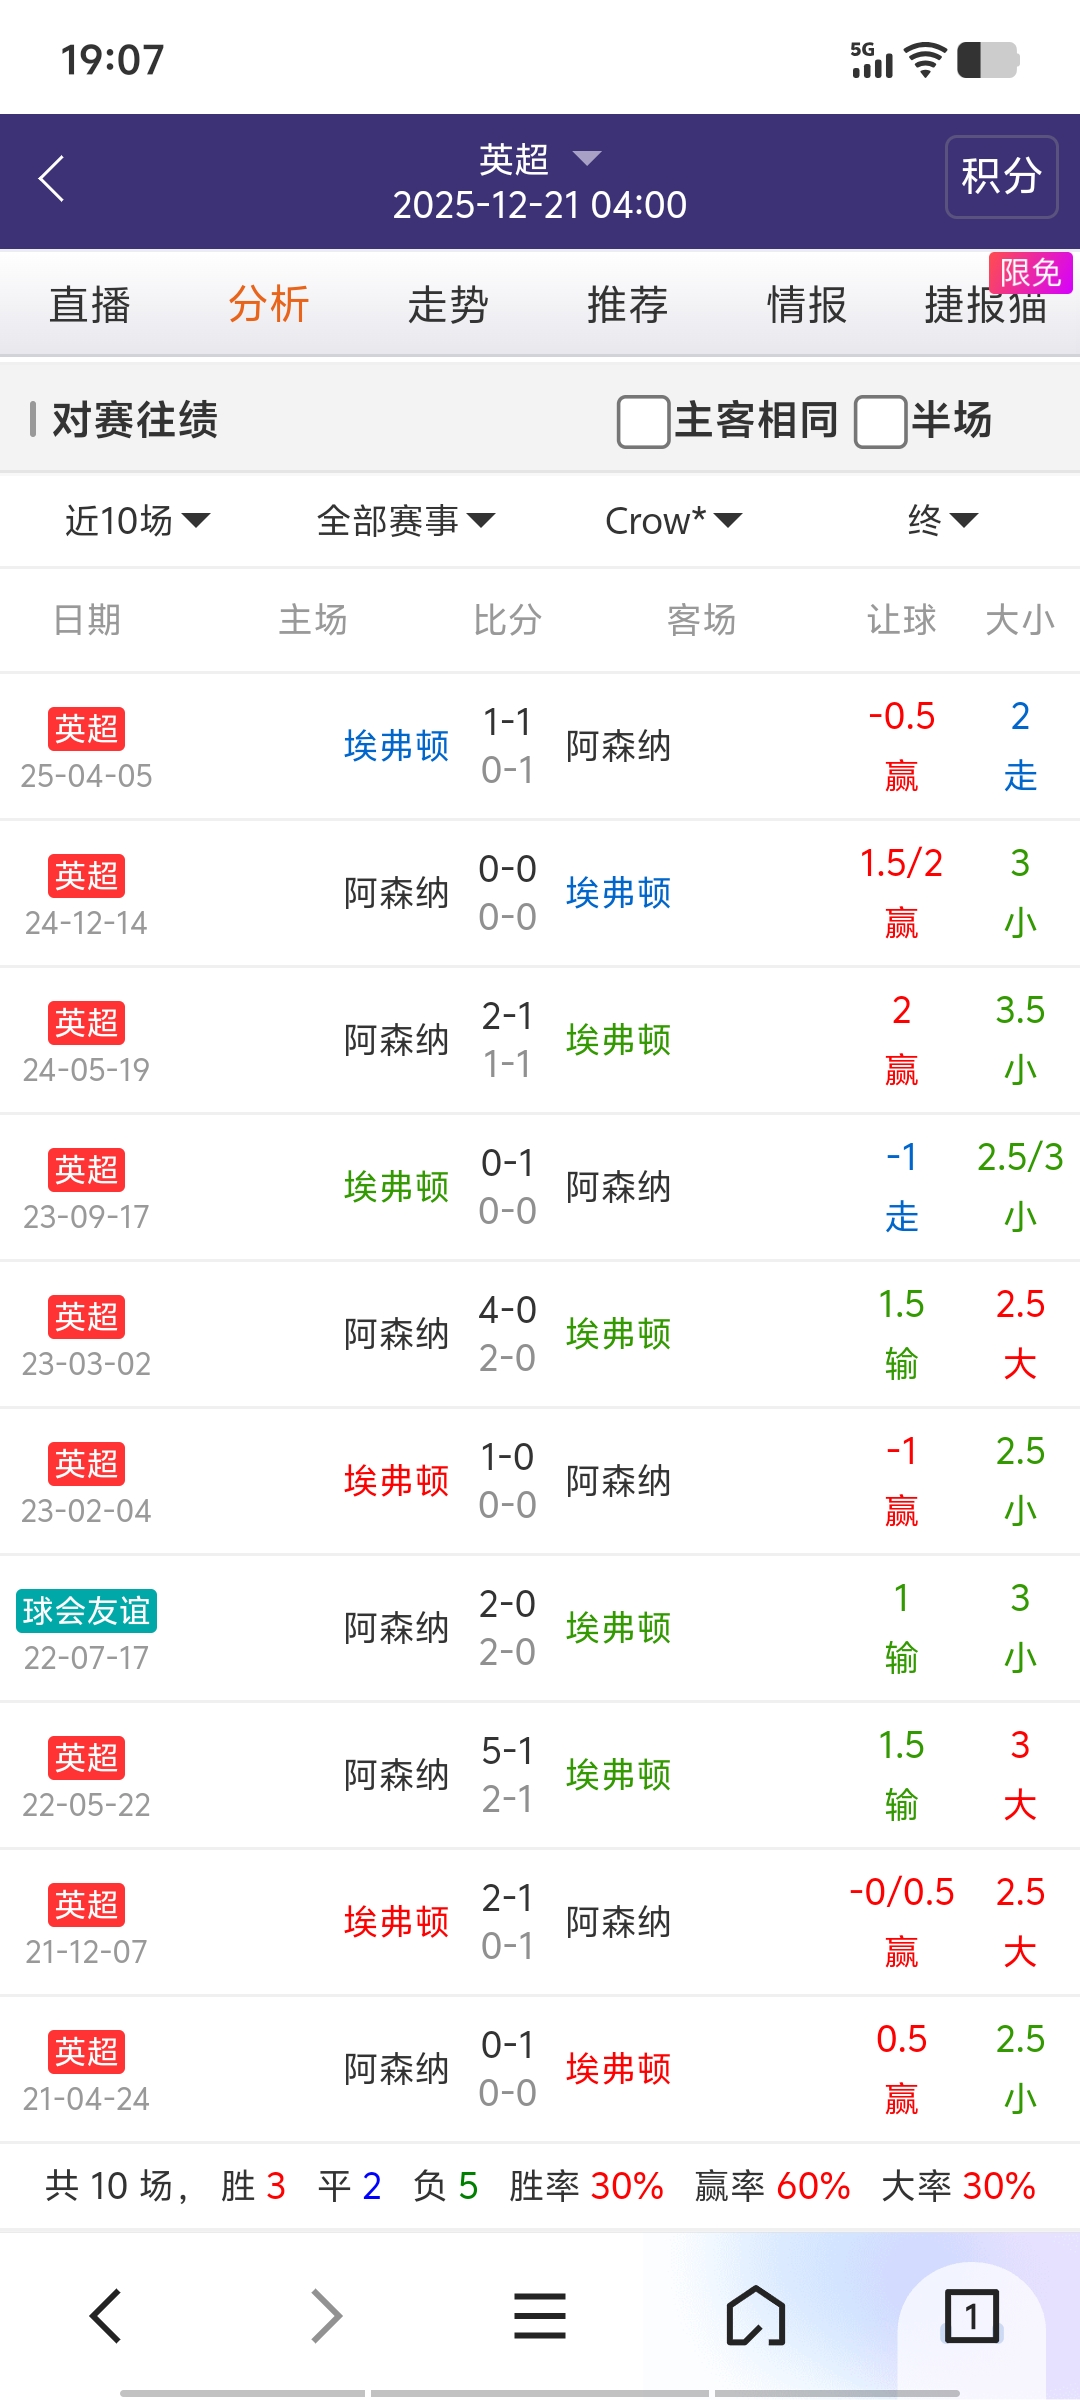Open the 4-0 score of 23-03-02 match
This screenshot has height=2400, width=1080.
(507, 1310)
